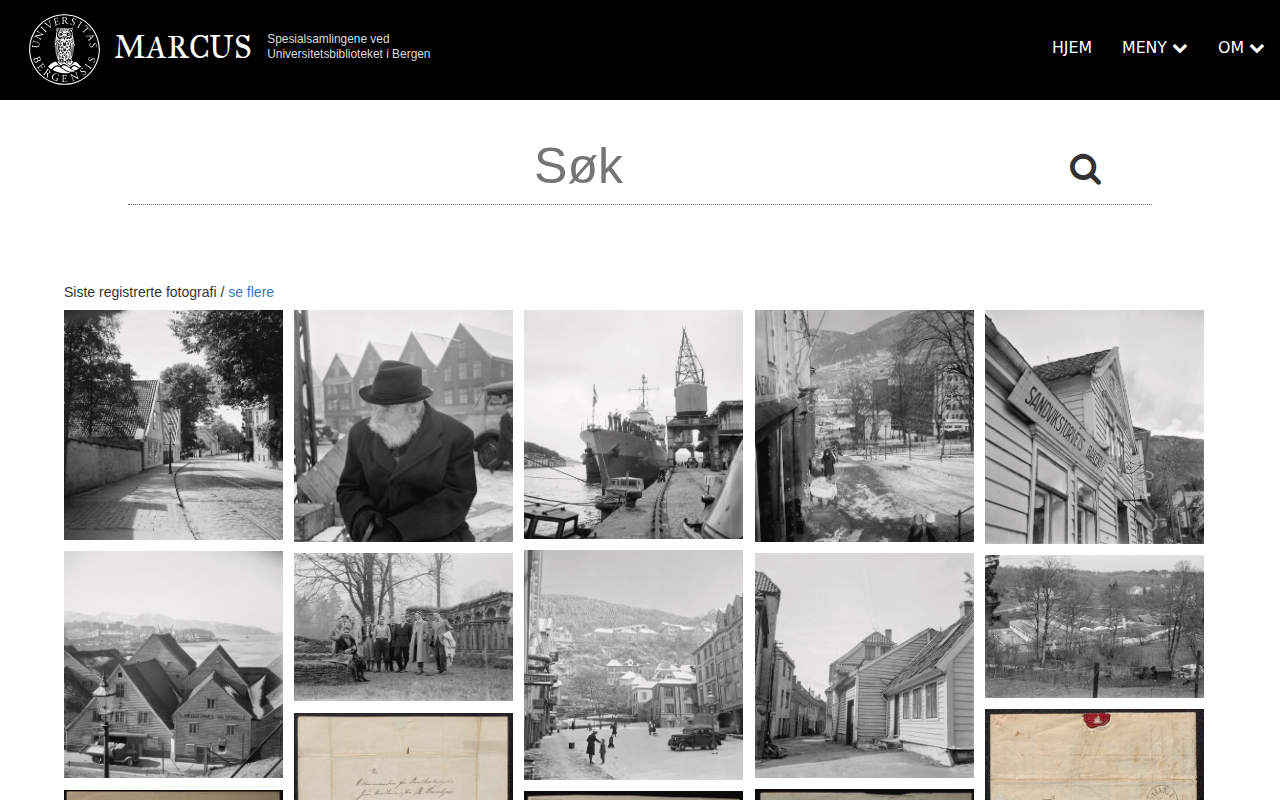Focus the Søk search field

point(579,167)
